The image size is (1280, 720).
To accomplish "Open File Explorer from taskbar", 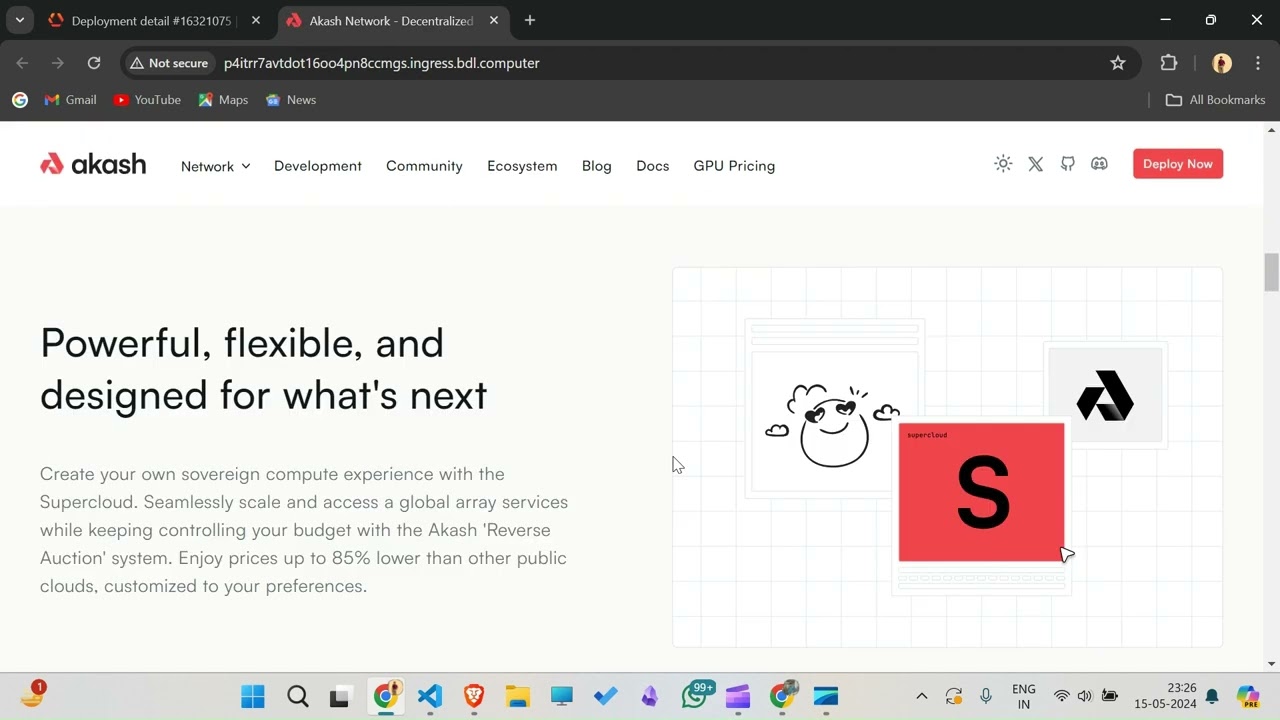I will tap(517, 696).
